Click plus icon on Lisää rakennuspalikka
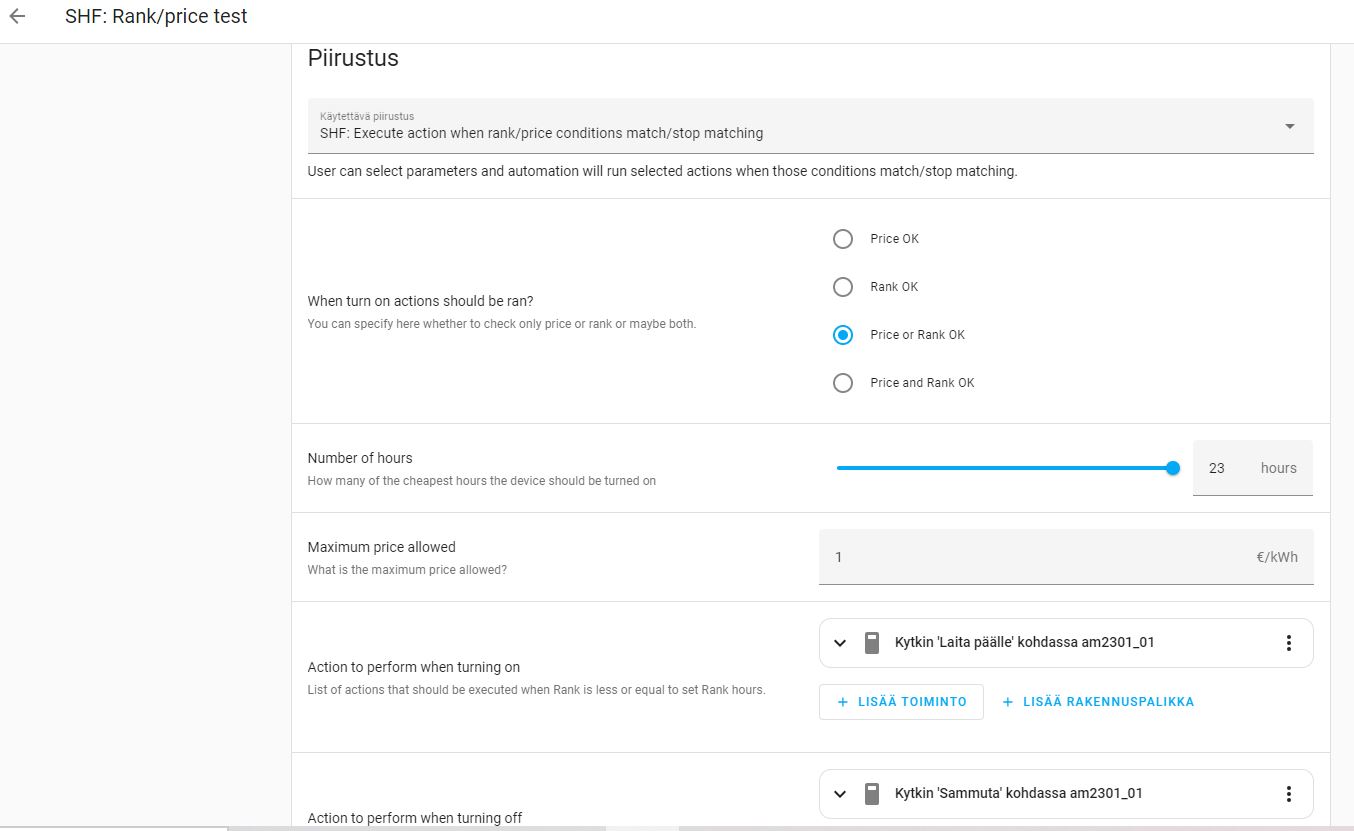This screenshot has height=831, width=1354. (x=1008, y=702)
